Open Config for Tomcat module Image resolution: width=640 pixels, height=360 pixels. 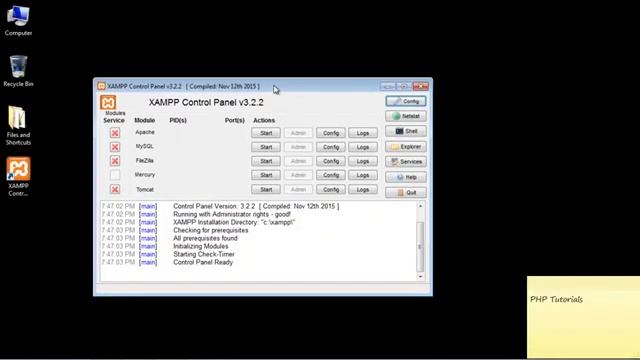coord(331,189)
